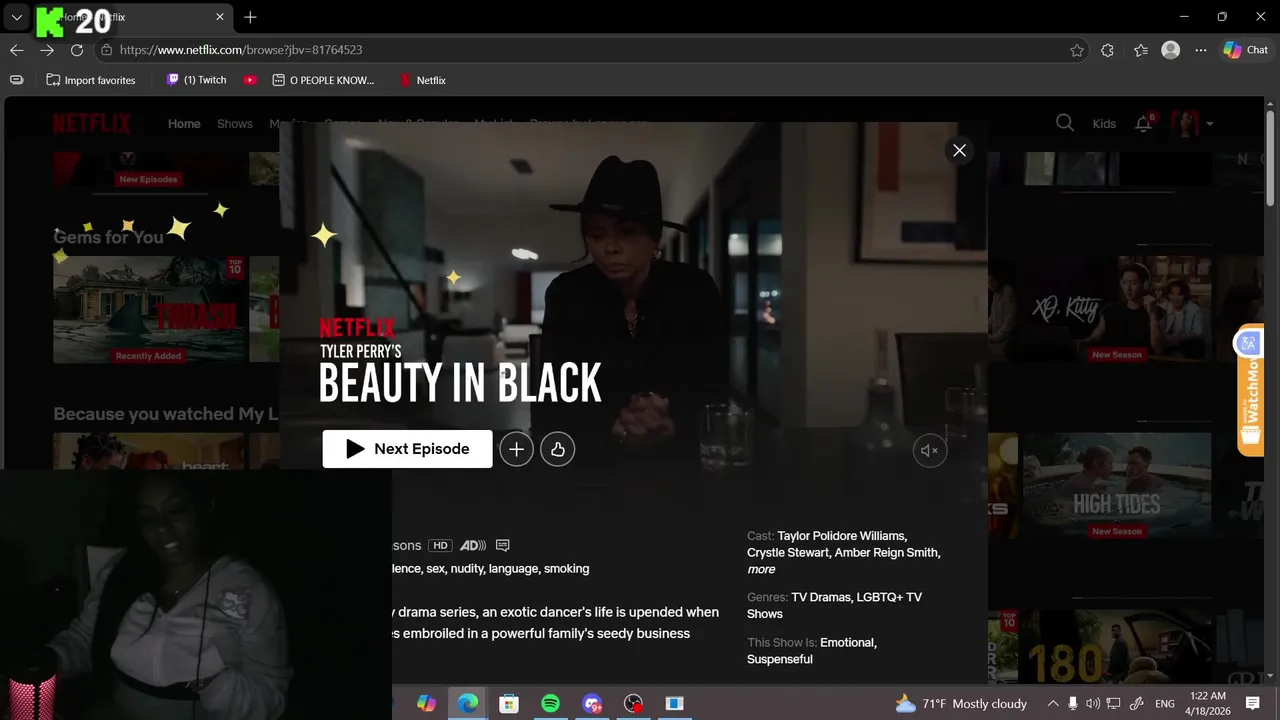Open Microsoft Store from the taskbar

[509, 704]
